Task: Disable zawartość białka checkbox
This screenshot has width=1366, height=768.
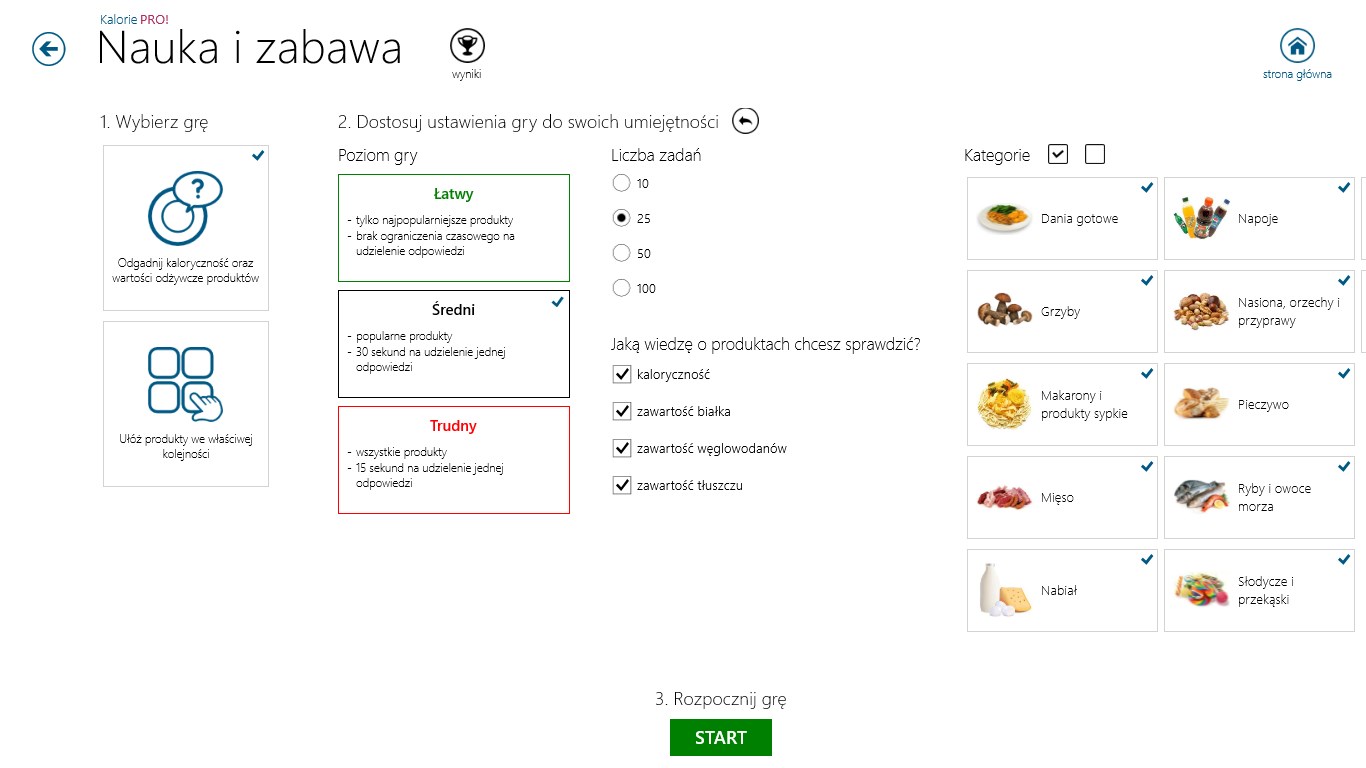Action: tap(621, 412)
